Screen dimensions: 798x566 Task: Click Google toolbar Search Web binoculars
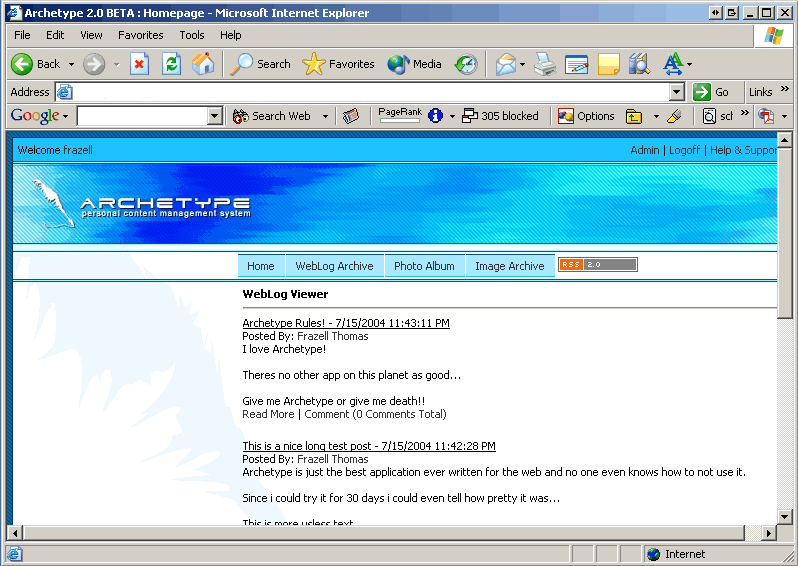coord(272,116)
